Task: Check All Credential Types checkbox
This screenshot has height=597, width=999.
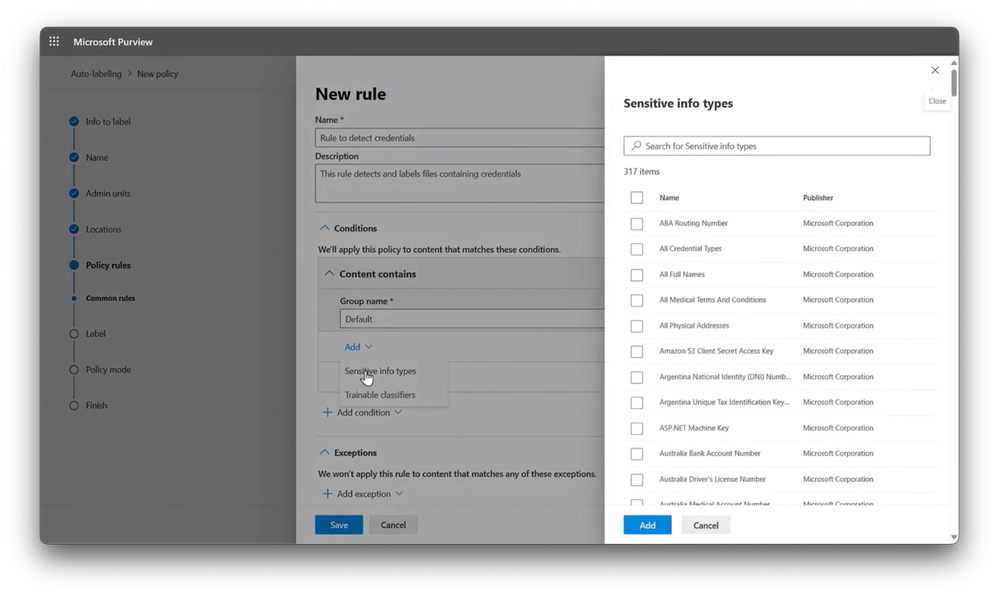Action: coord(636,249)
